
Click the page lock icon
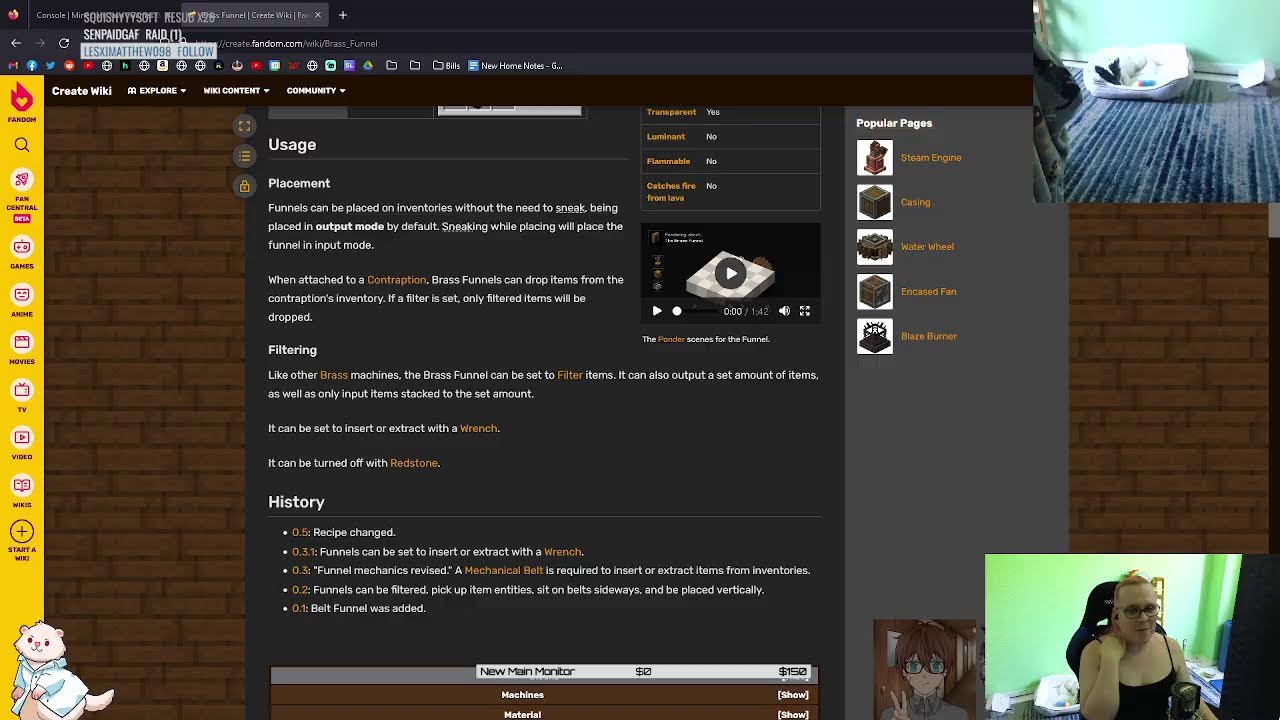coord(244,186)
